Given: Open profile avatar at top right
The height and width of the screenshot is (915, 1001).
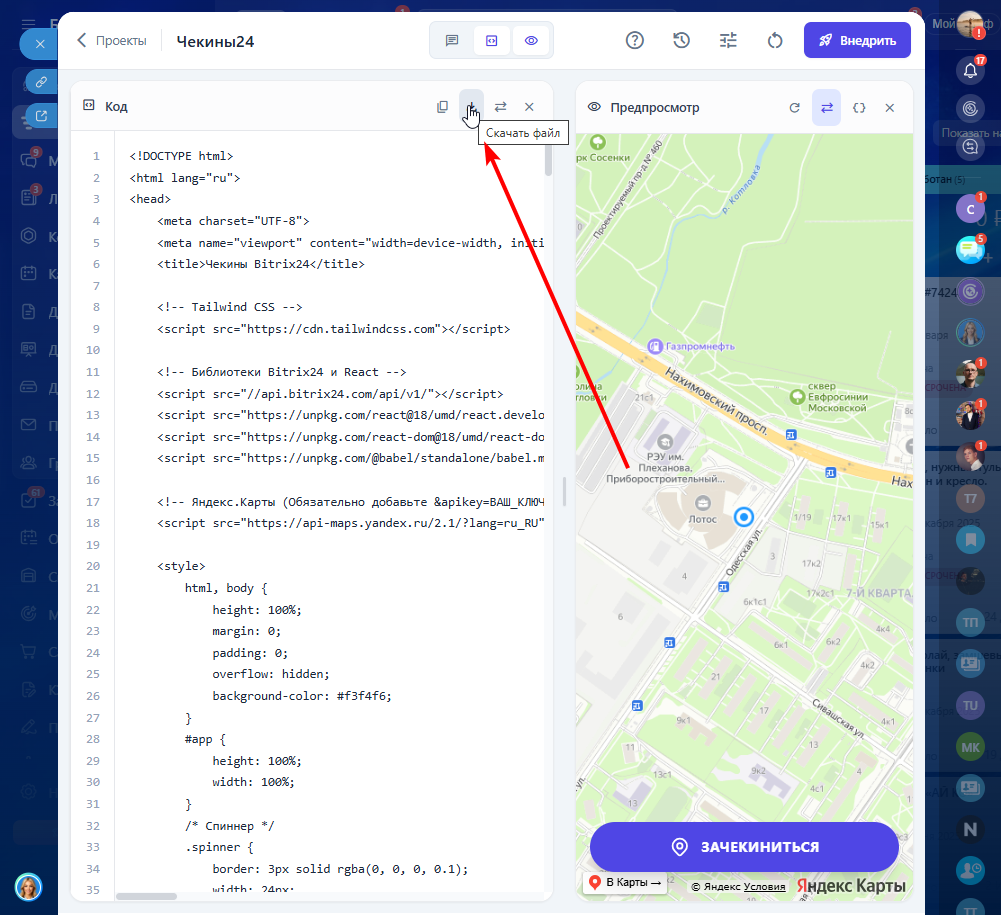Looking at the screenshot, I should pyautogui.click(x=970, y=24).
